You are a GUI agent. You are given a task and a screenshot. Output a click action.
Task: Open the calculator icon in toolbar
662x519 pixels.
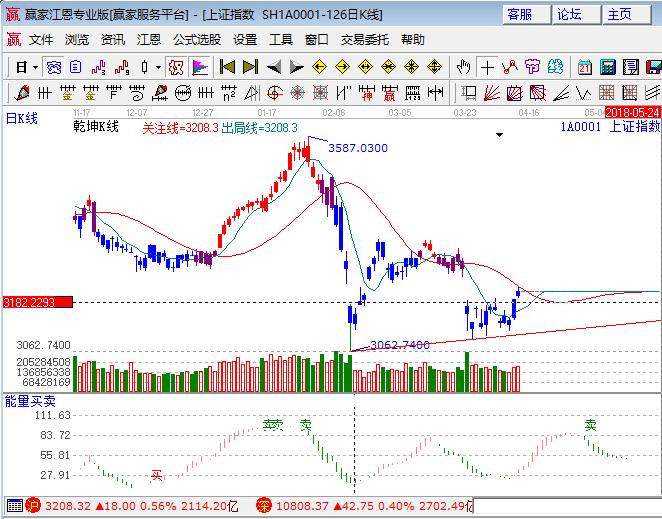607,67
